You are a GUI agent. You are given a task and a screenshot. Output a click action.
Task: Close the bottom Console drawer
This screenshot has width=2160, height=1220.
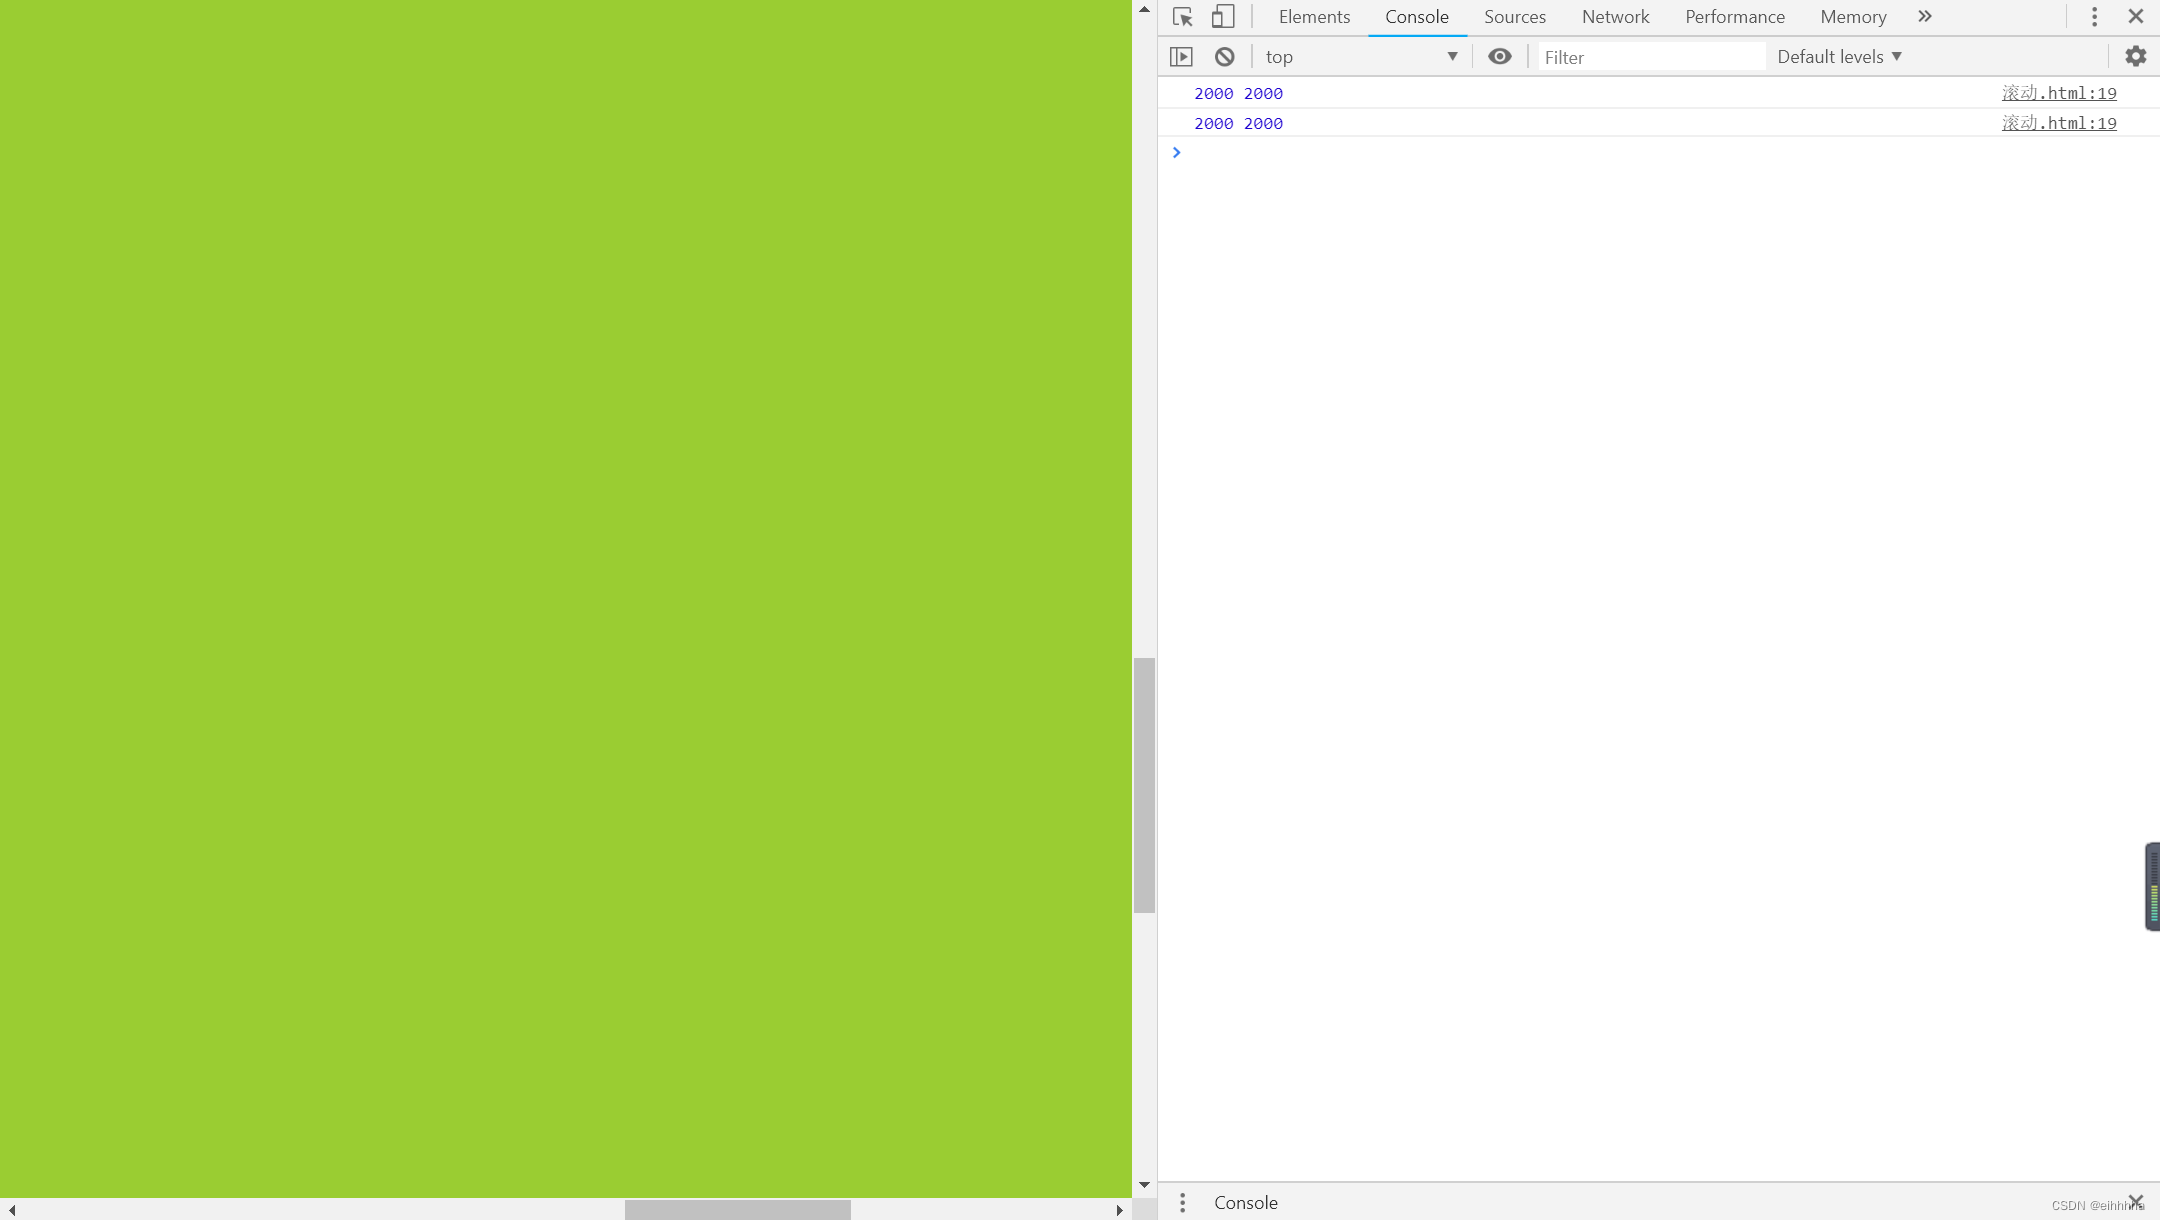[2135, 1201]
